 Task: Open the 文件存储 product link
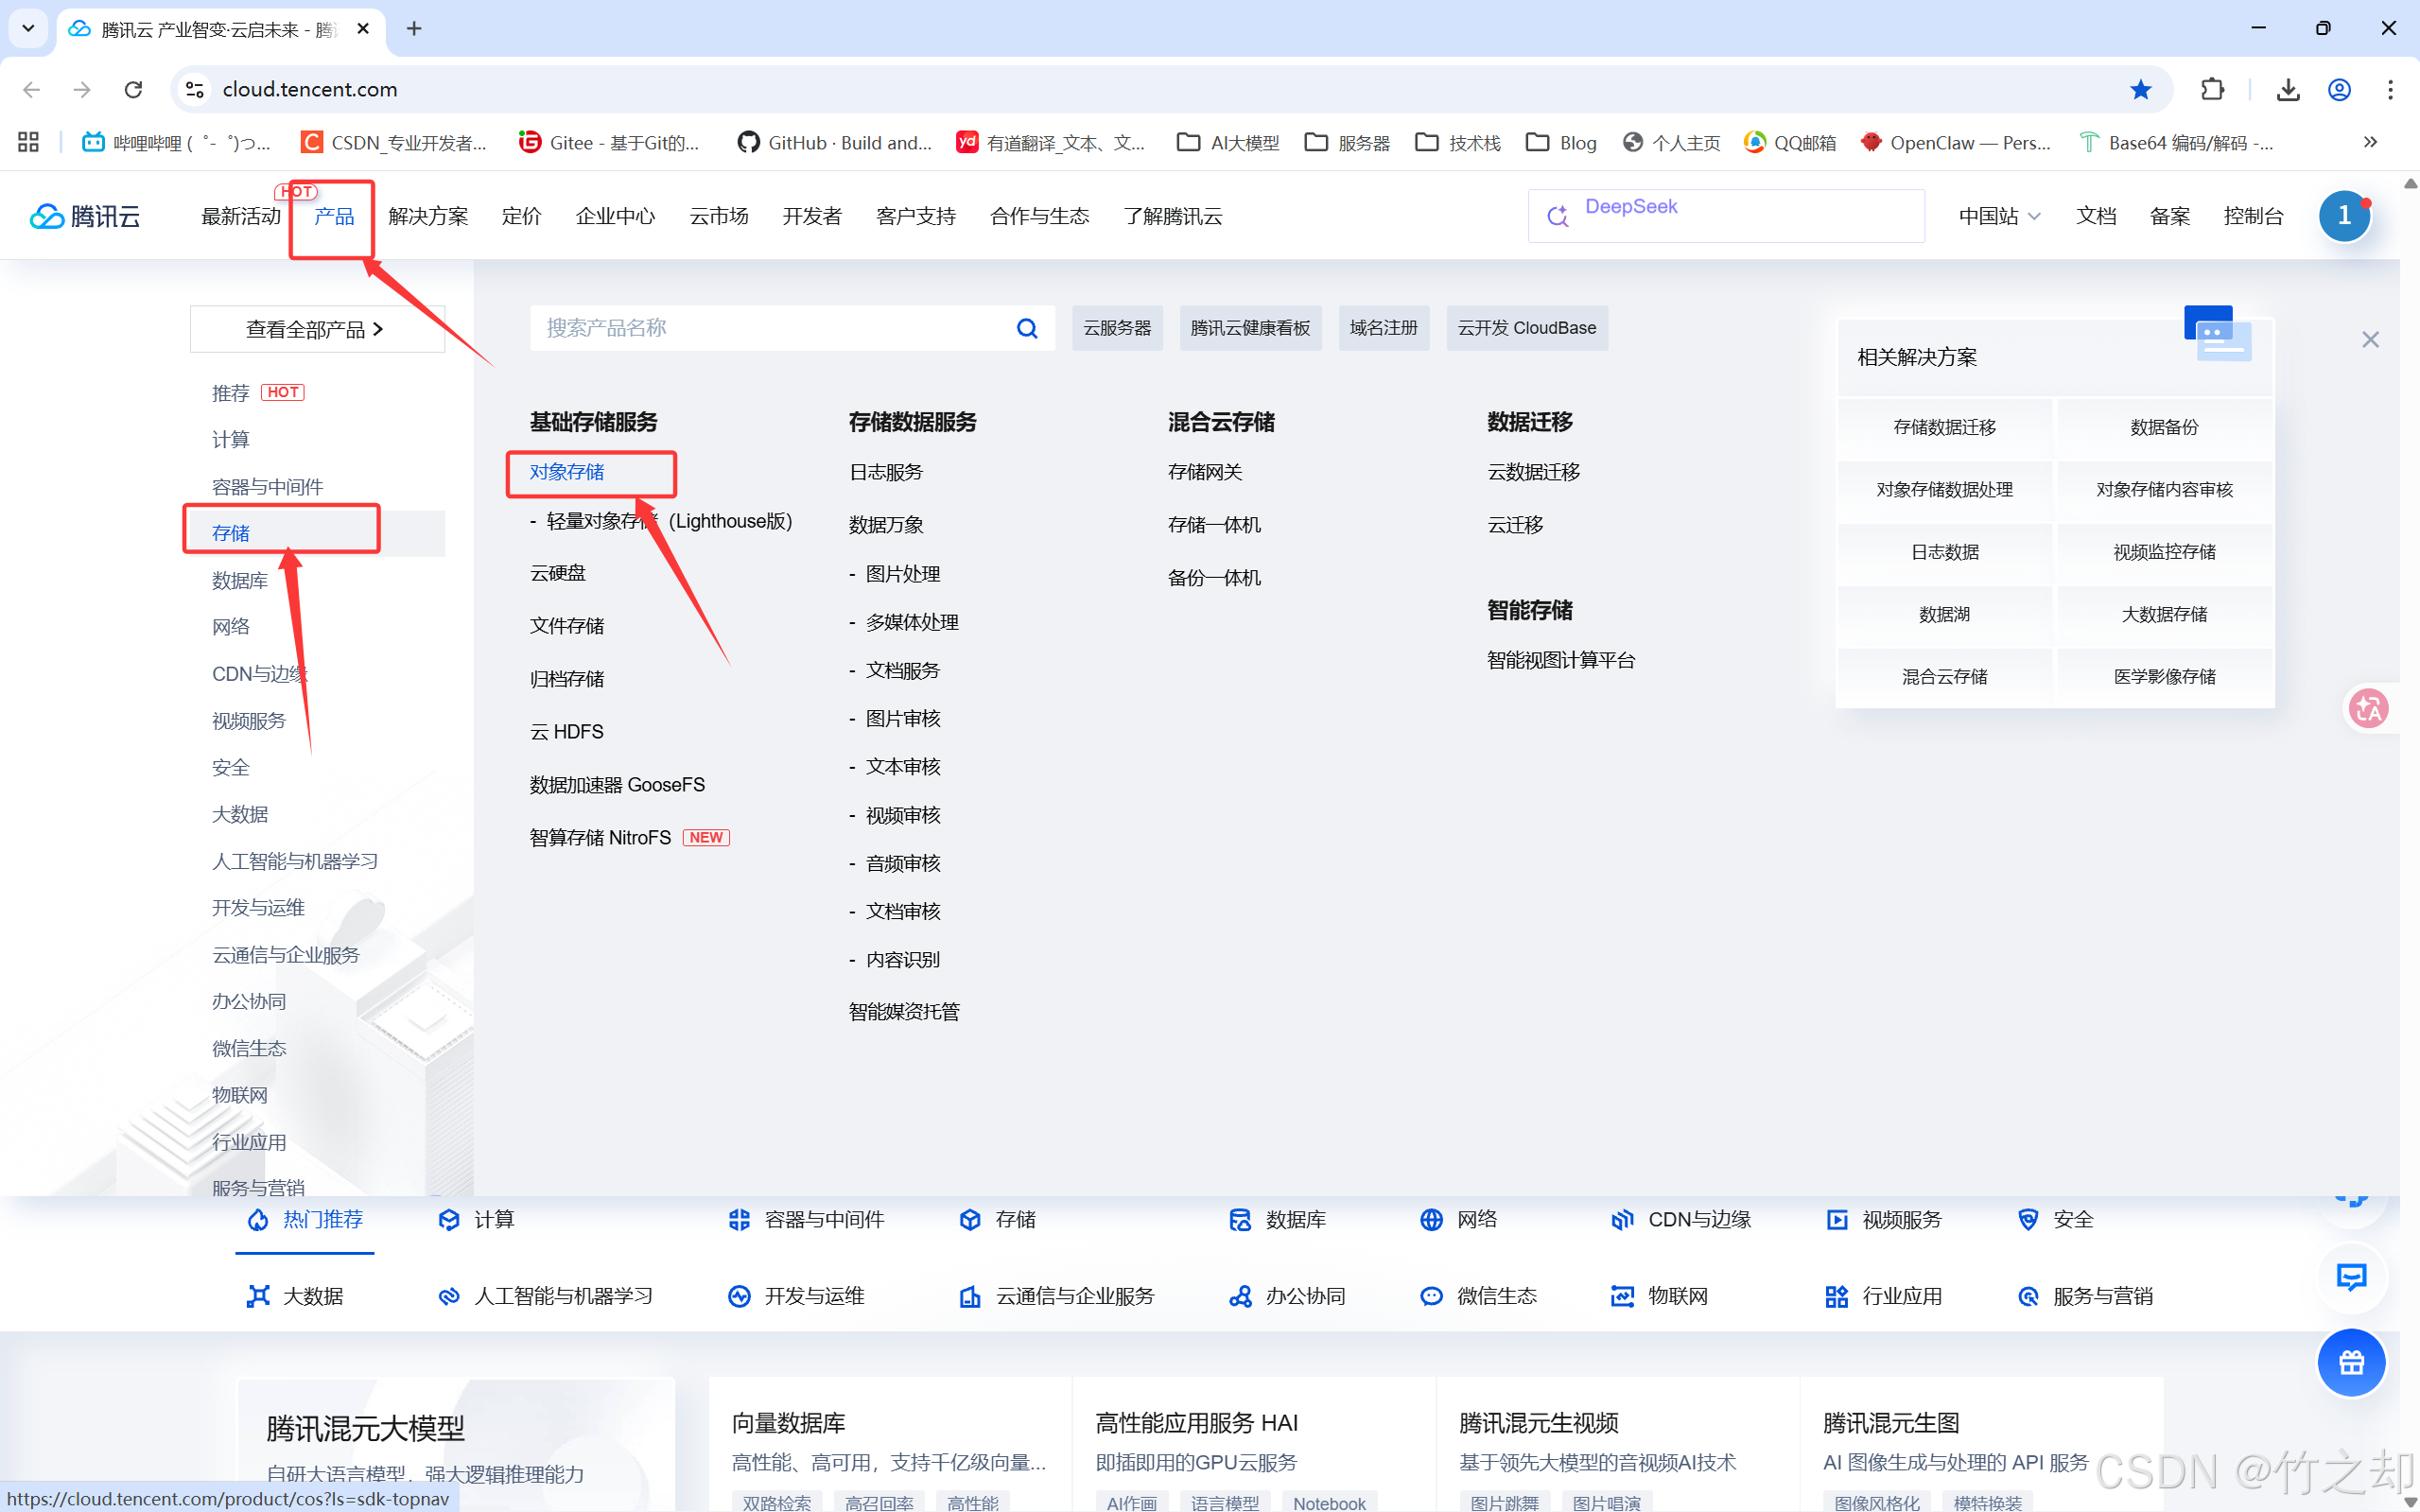click(x=567, y=626)
